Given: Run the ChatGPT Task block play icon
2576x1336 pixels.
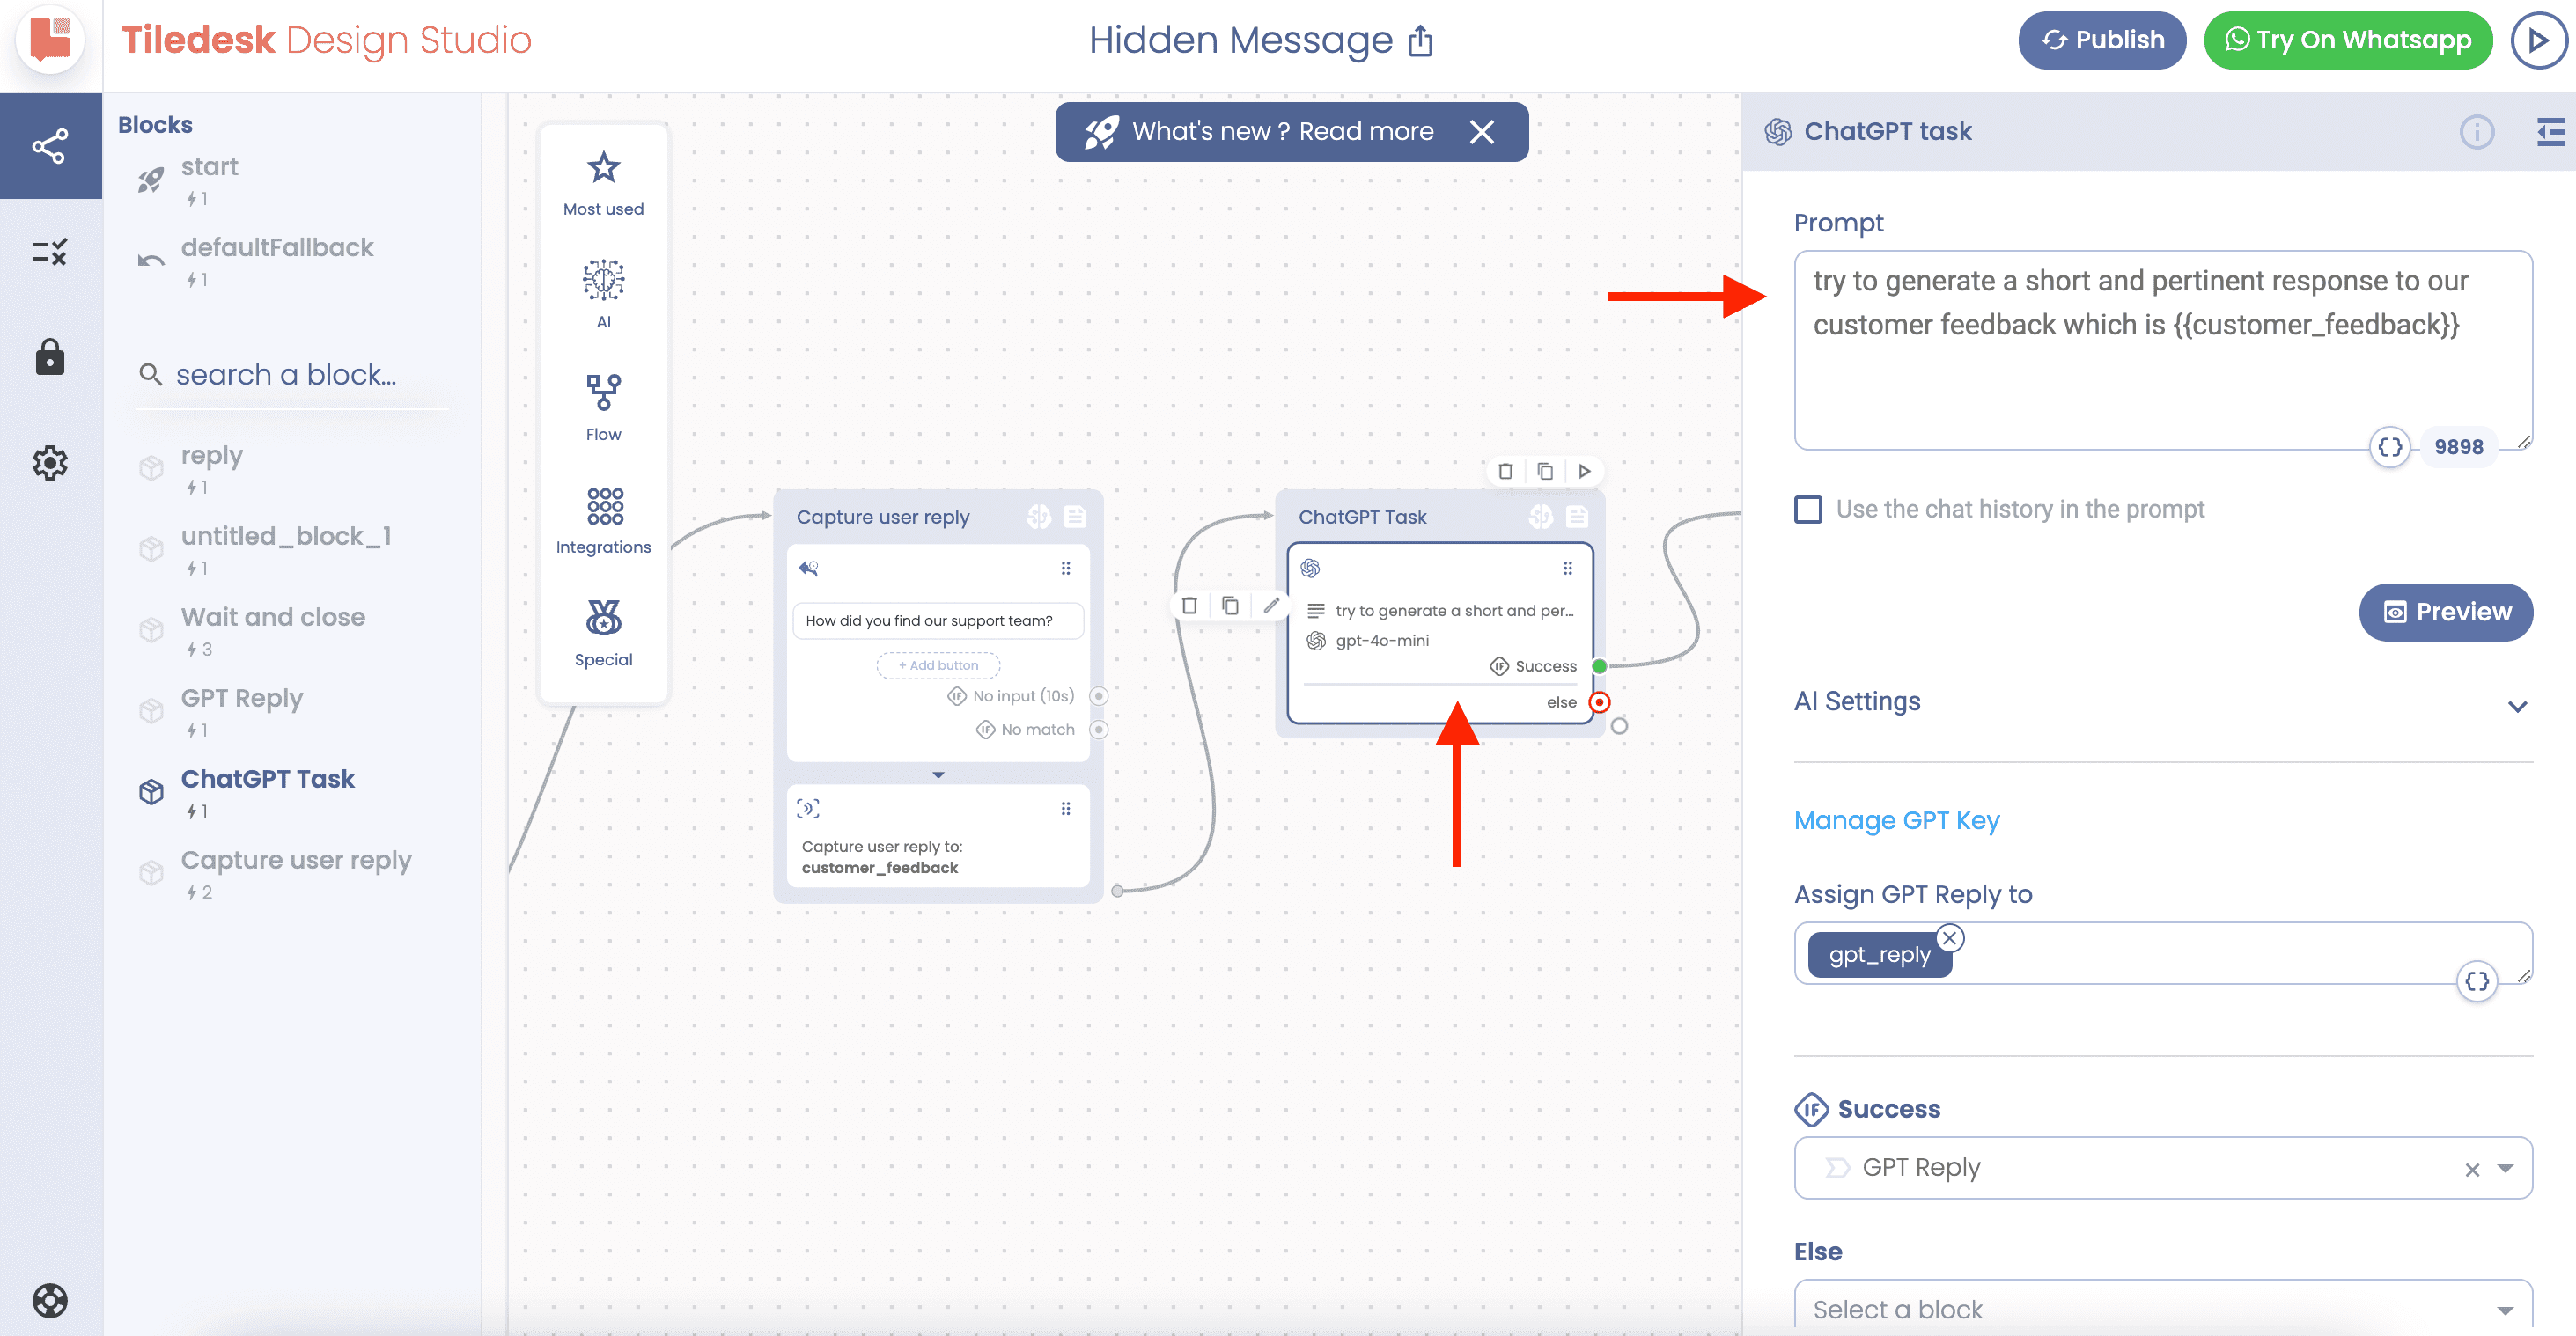Looking at the screenshot, I should click(x=1584, y=471).
